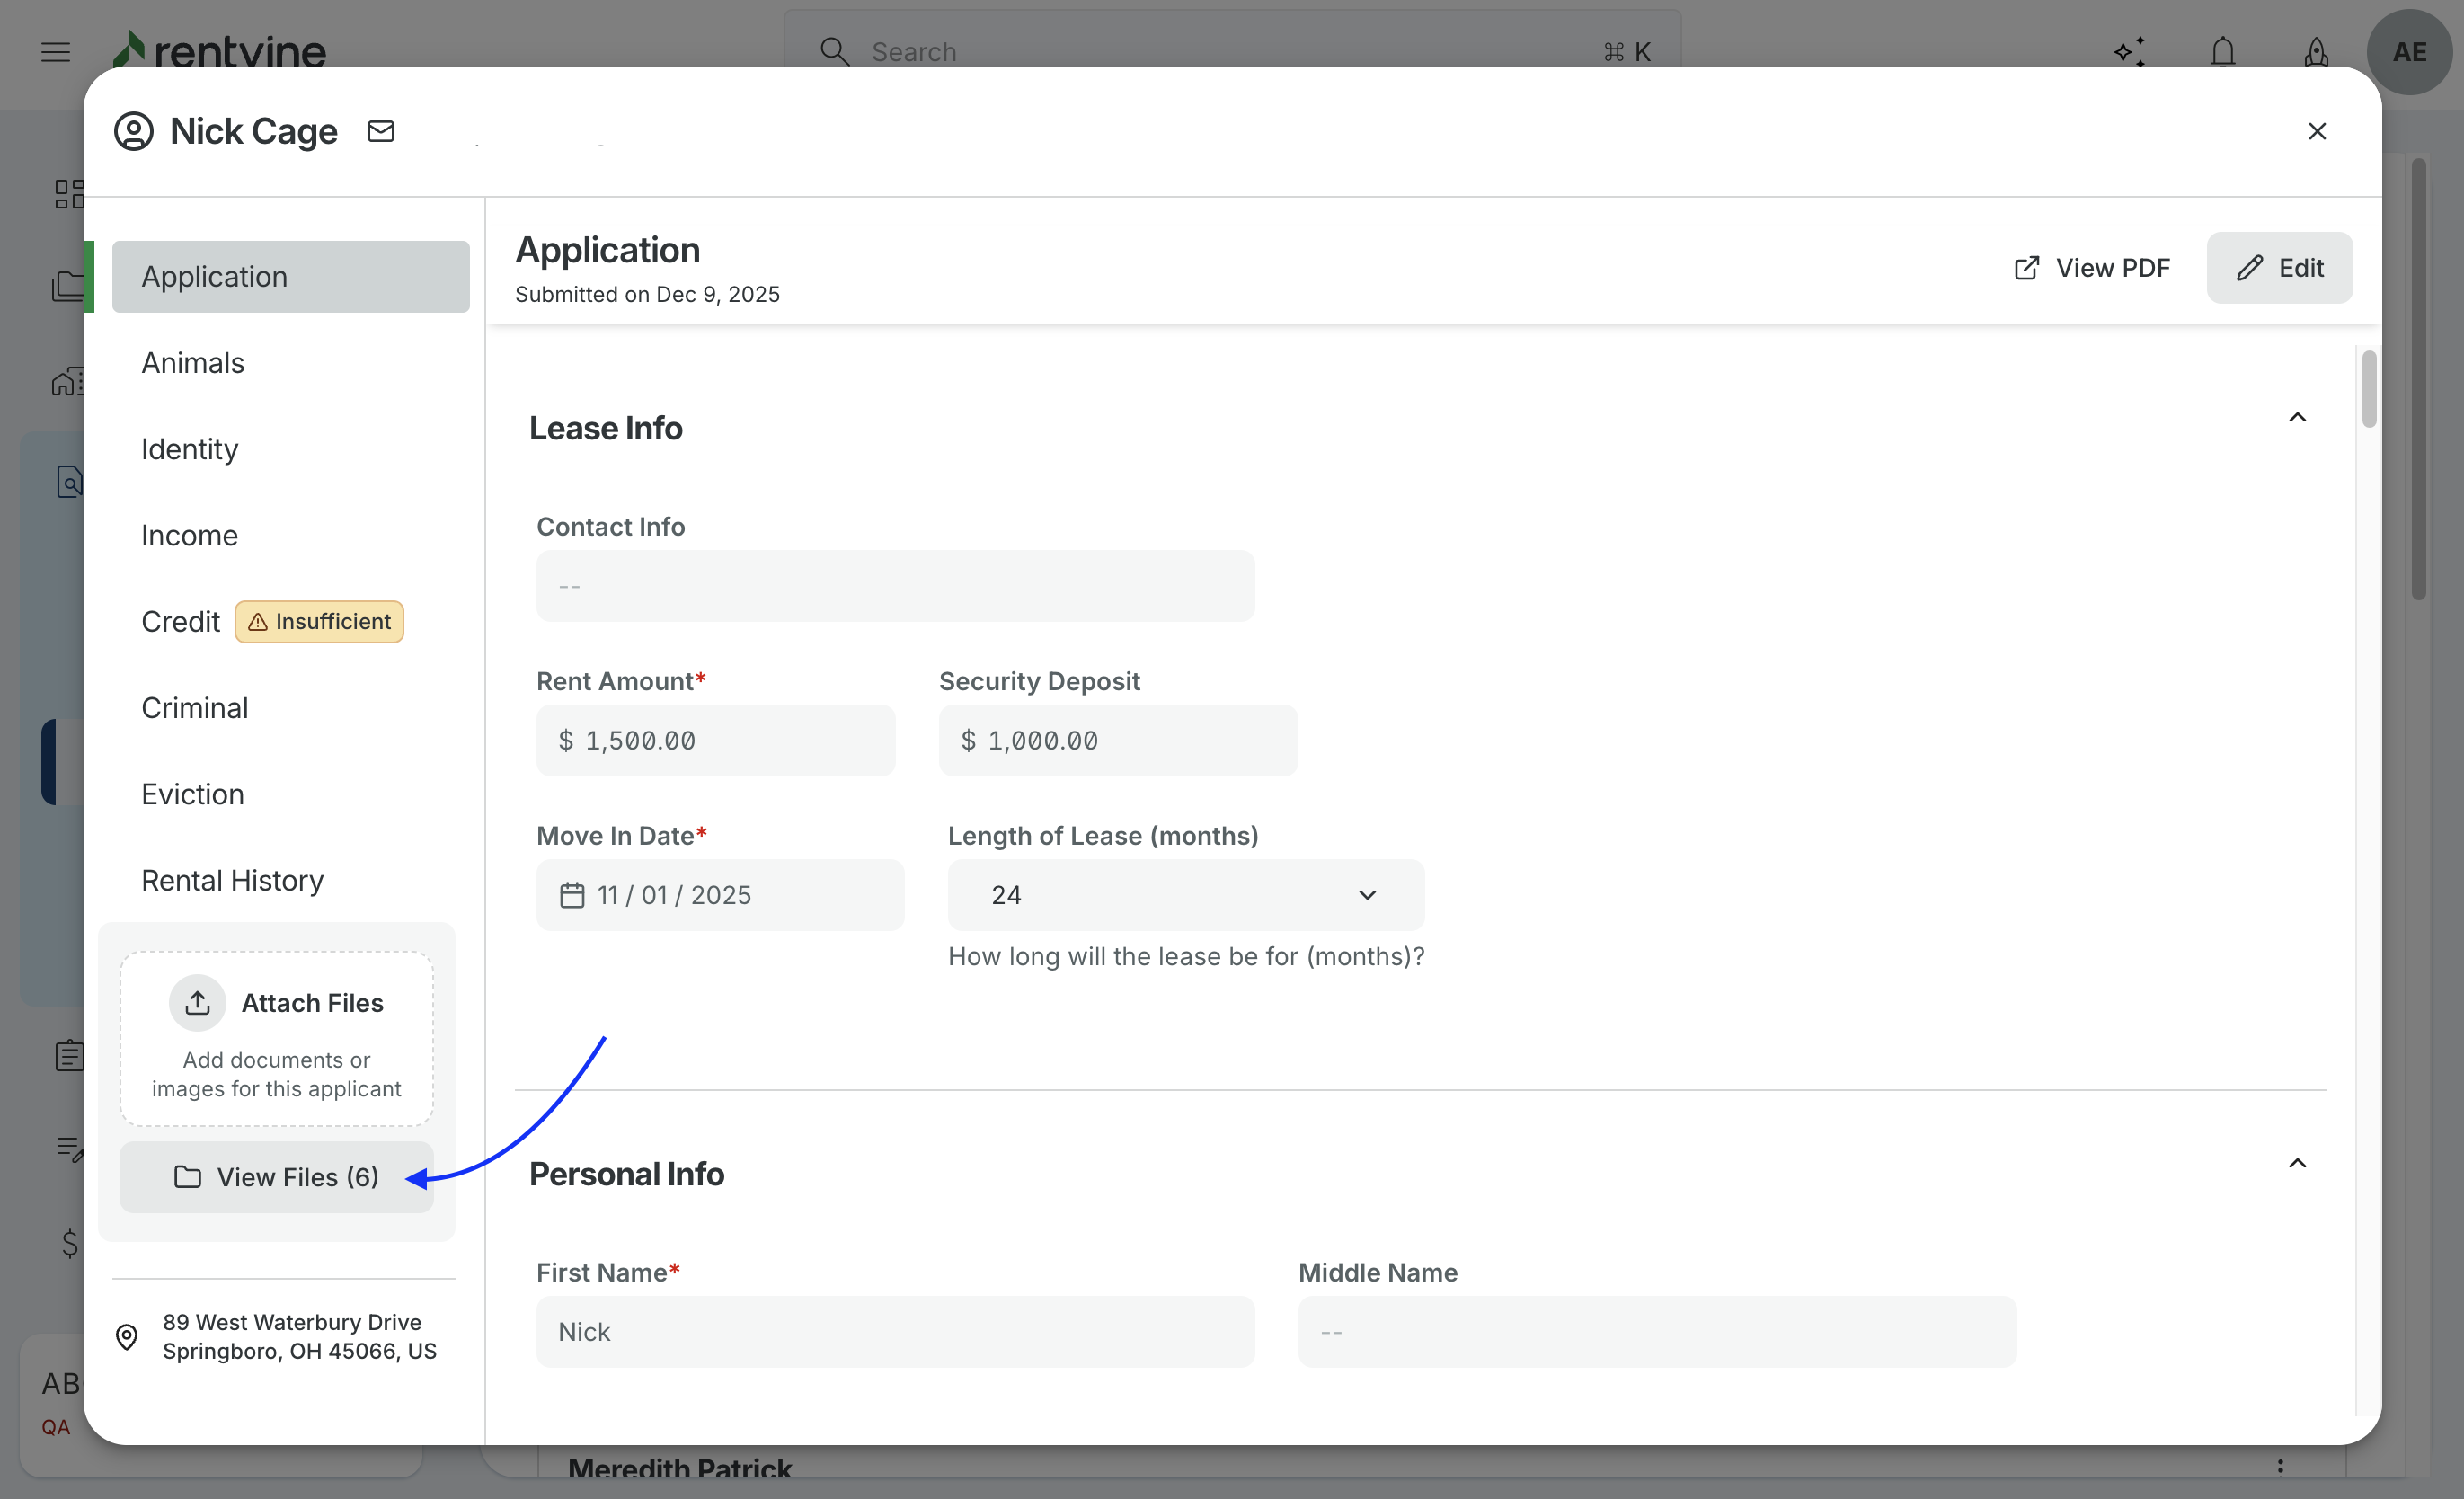Collapse the Personal Info section
This screenshot has width=2464, height=1499.
point(2297,1163)
